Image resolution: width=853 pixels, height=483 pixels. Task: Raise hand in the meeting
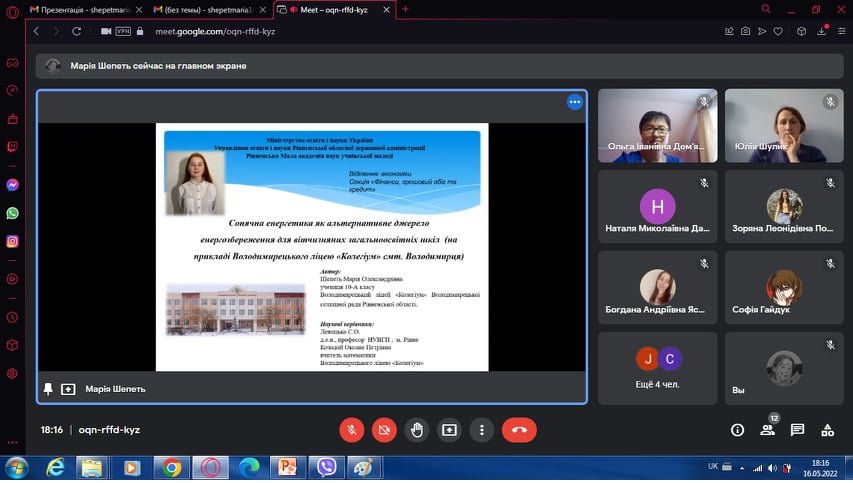tap(417, 430)
